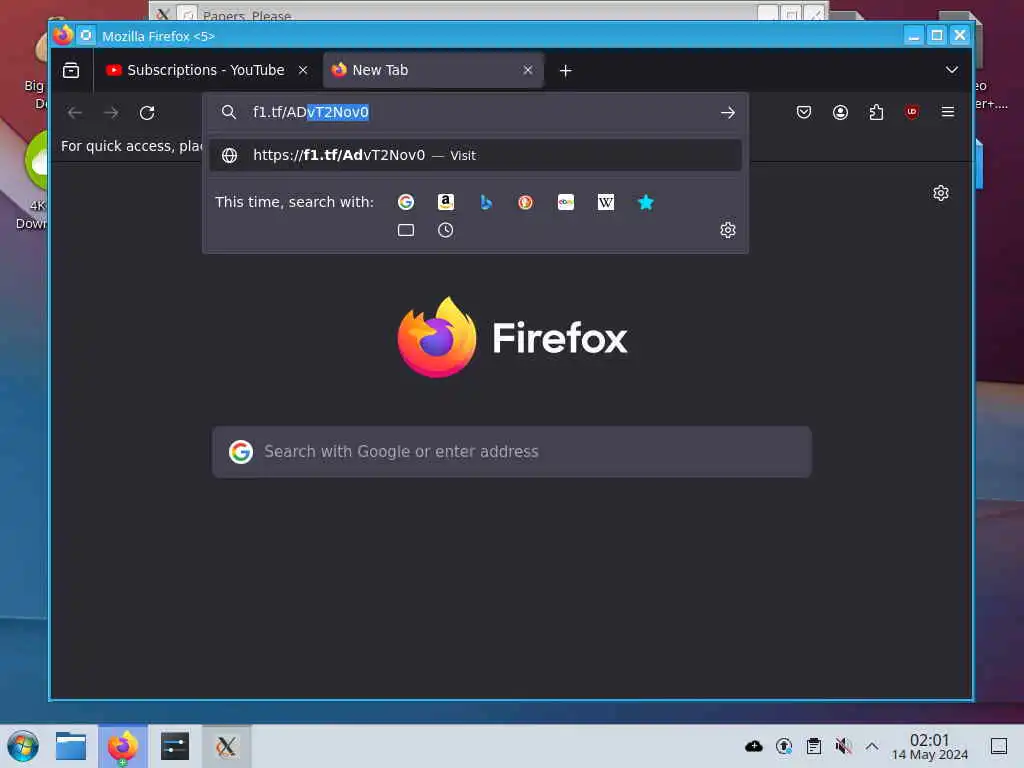The image size is (1024, 768).
Task: Visit suggestion https://f1.tf/AdvT2Nov0
Action: [x=475, y=155]
